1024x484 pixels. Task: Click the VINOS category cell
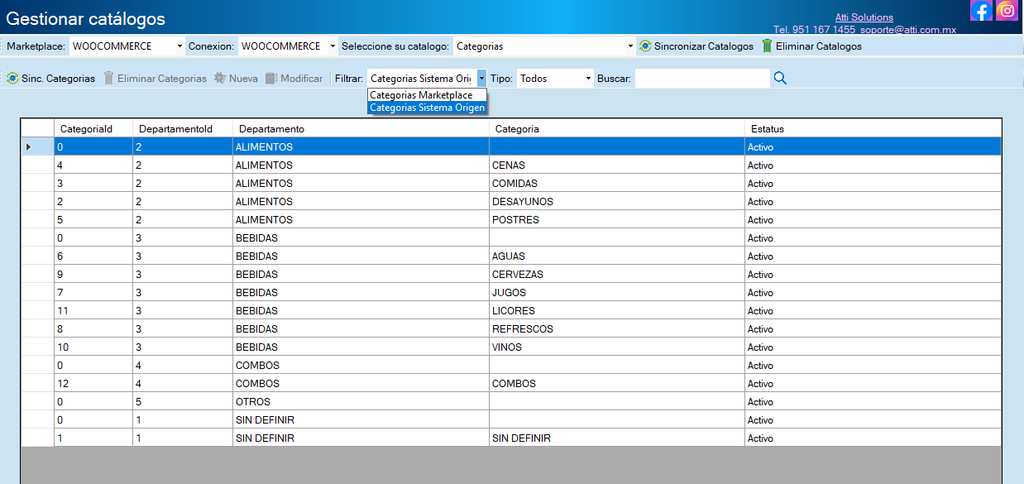click(x=616, y=347)
